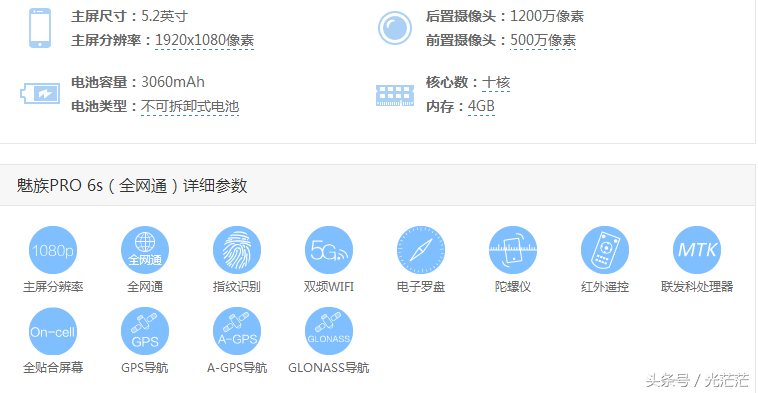This screenshot has height=393, width=758.
Task: Click the On-cell screen icon
Action: (53, 332)
